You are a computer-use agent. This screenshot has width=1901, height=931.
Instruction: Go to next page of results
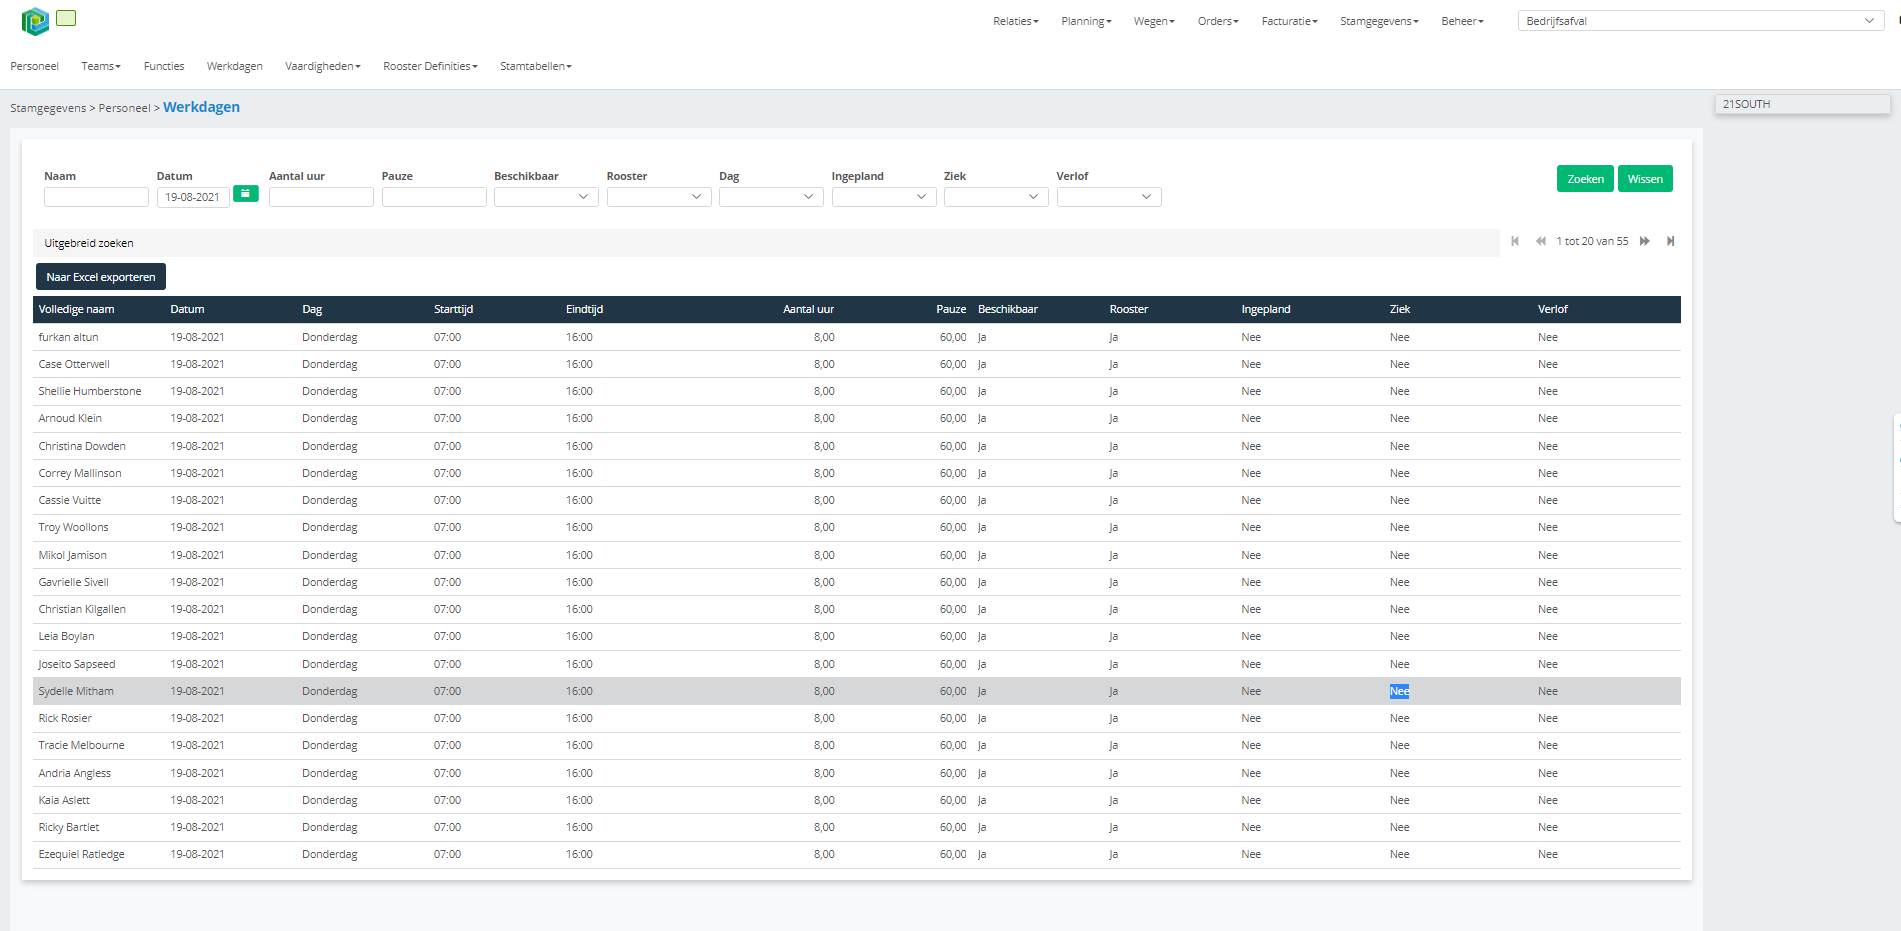pyautogui.click(x=1645, y=241)
